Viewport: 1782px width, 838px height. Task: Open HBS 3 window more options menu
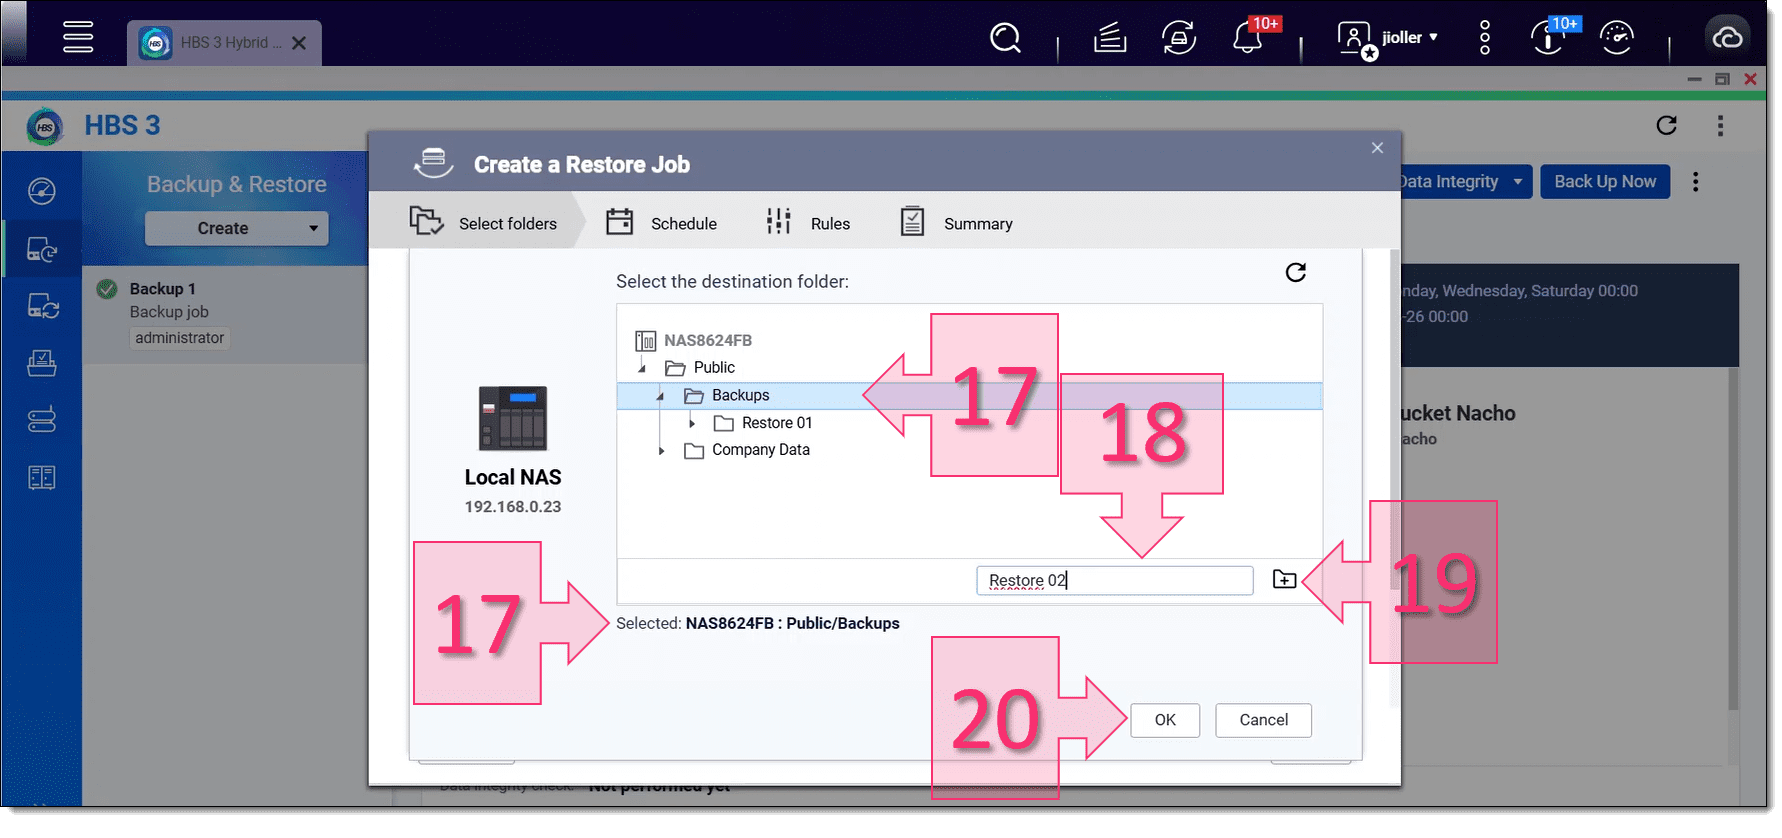pyautogui.click(x=1720, y=125)
